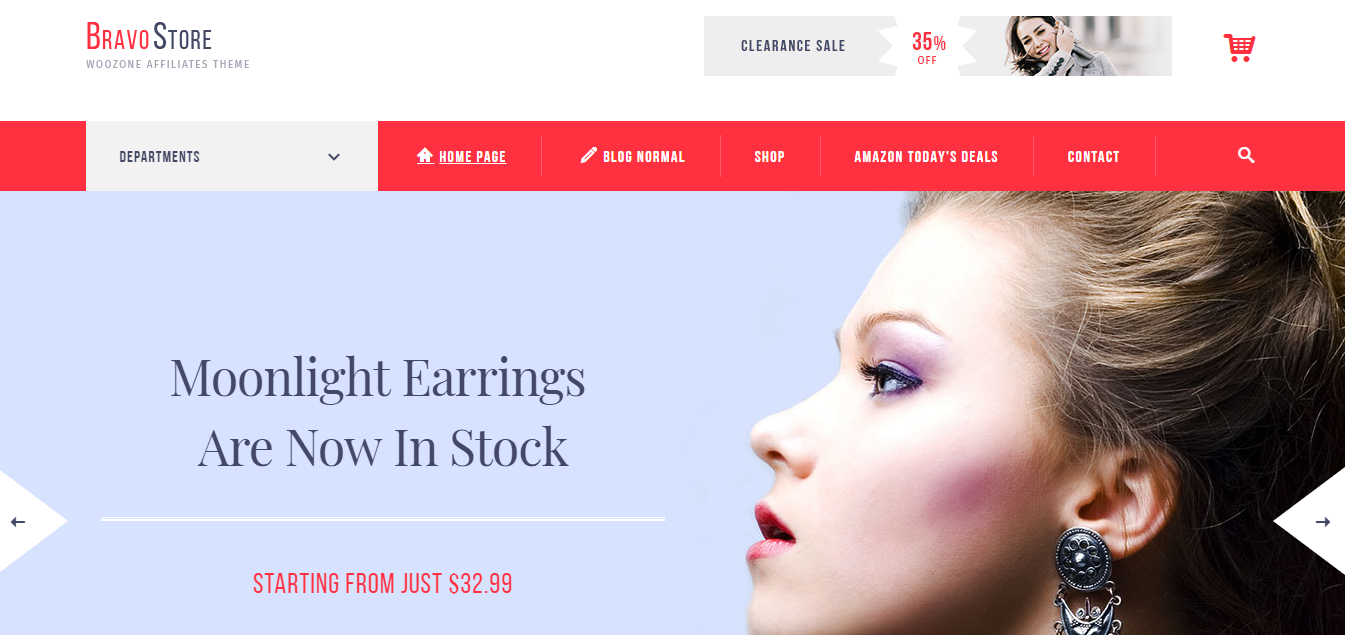Click the Moonlight Earrings headline
The image size is (1345, 635).
[379, 412]
